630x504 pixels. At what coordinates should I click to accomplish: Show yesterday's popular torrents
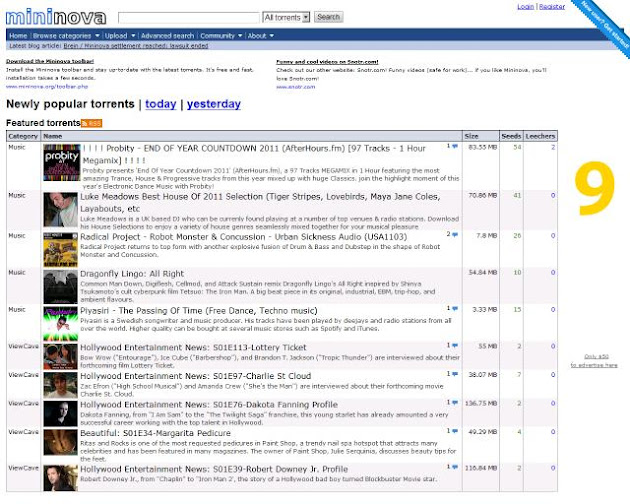click(x=214, y=104)
